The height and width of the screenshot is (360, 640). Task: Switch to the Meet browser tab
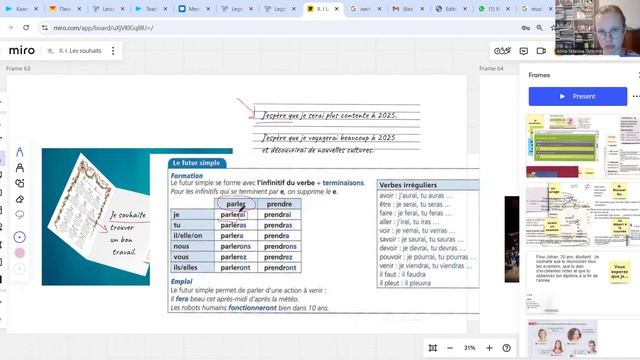click(193, 9)
